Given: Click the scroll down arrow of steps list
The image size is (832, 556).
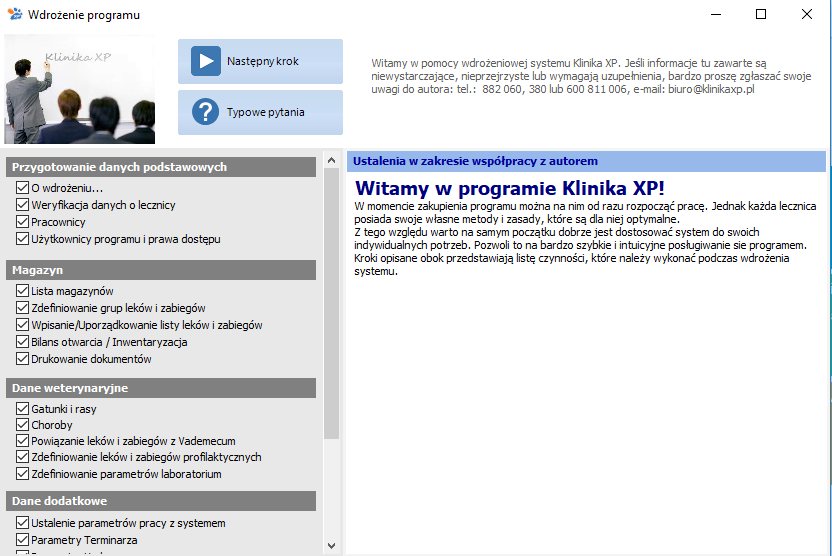Looking at the screenshot, I should coord(332,545).
